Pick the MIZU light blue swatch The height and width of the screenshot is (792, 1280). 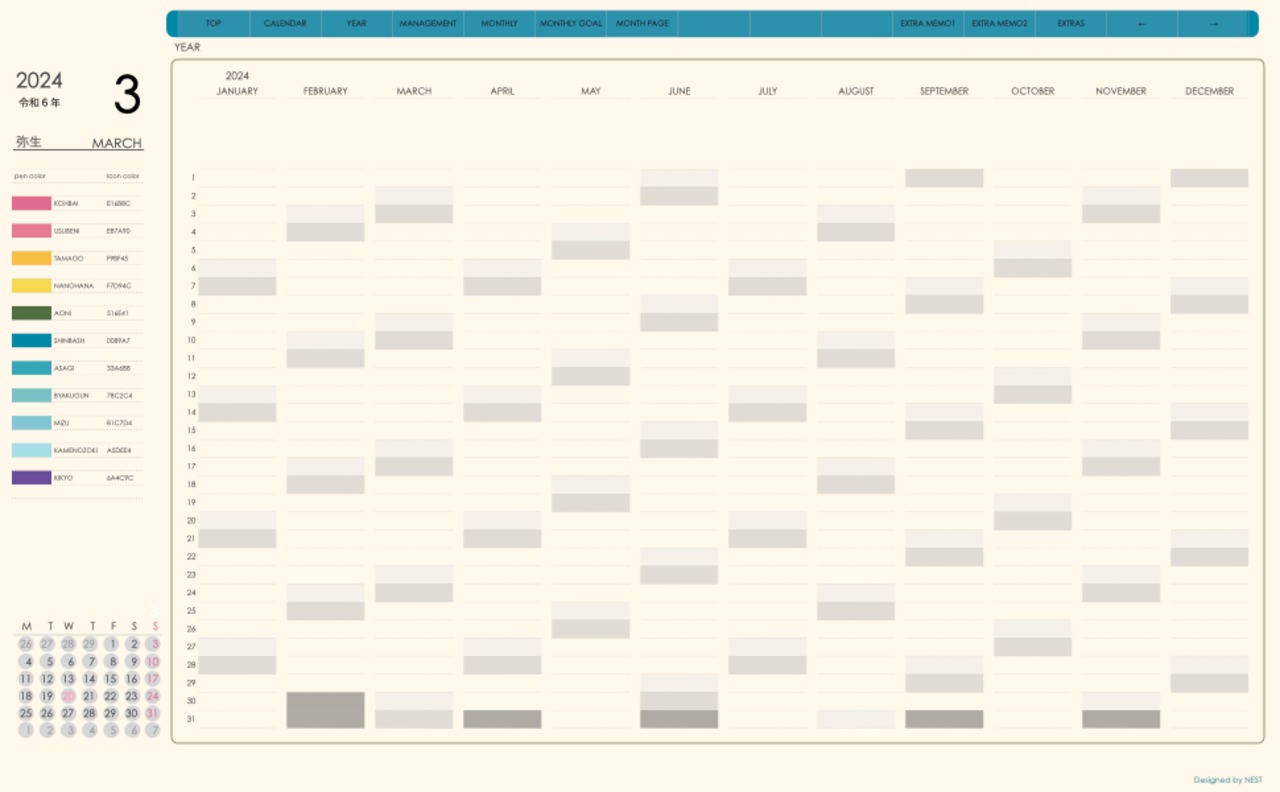pos(31,423)
